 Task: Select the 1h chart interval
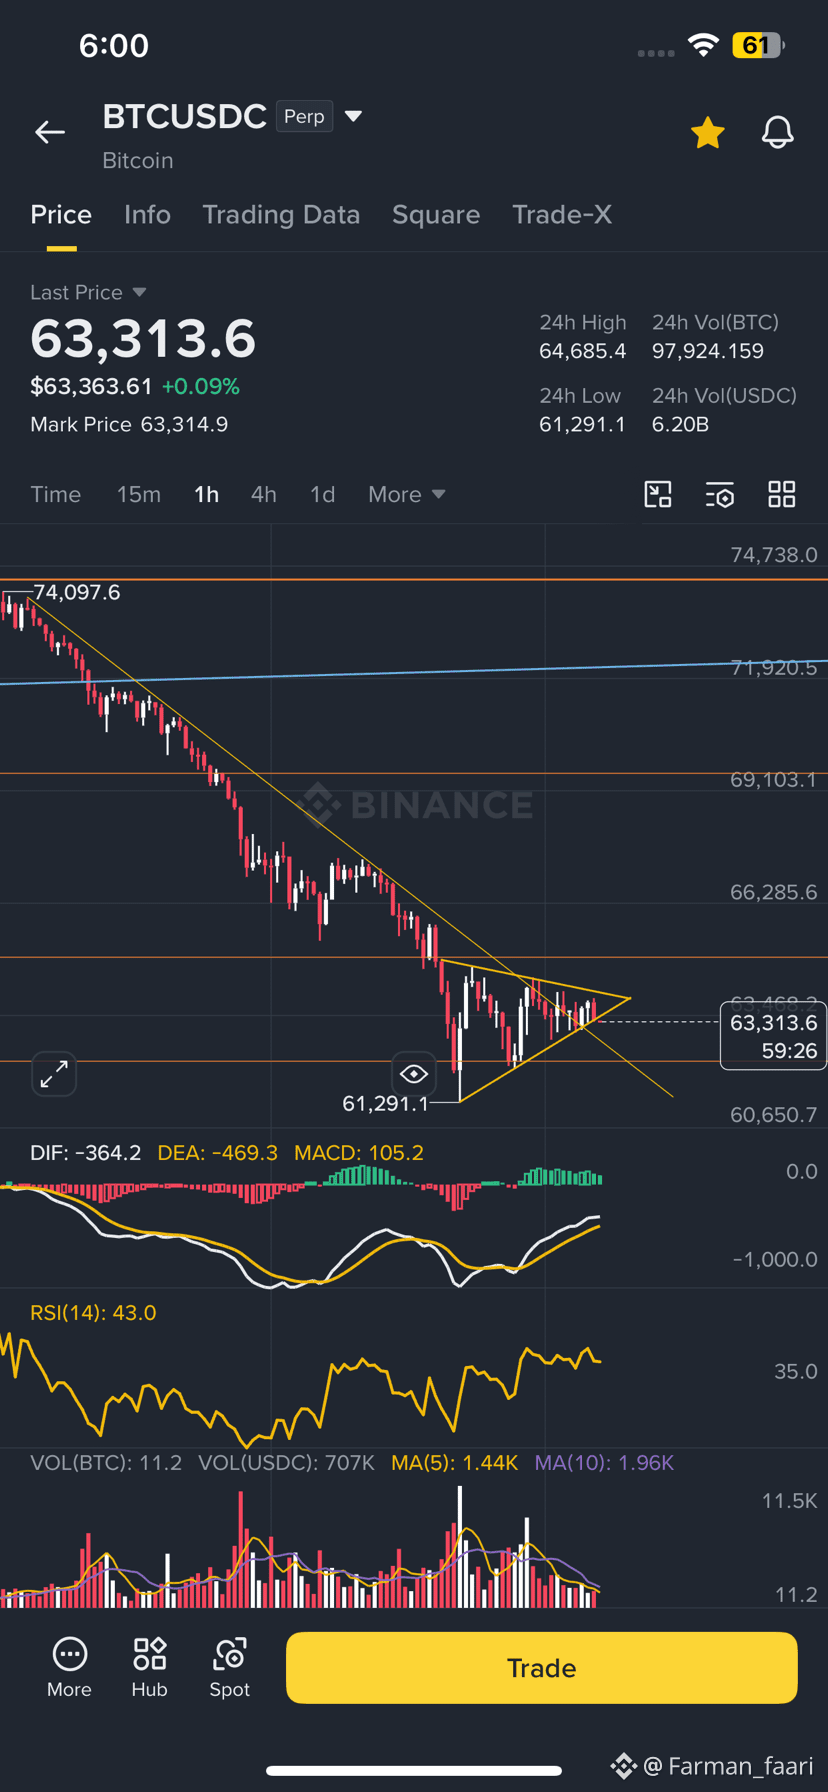tap(206, 494)
